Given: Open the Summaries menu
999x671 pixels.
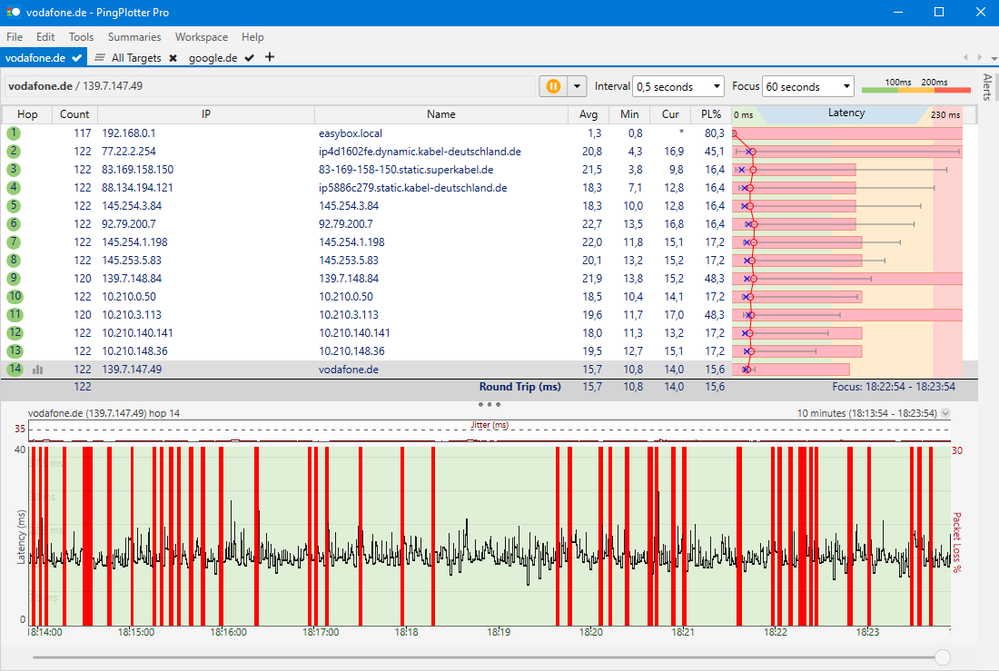Looking at the screenshot, I should (134, 37).
